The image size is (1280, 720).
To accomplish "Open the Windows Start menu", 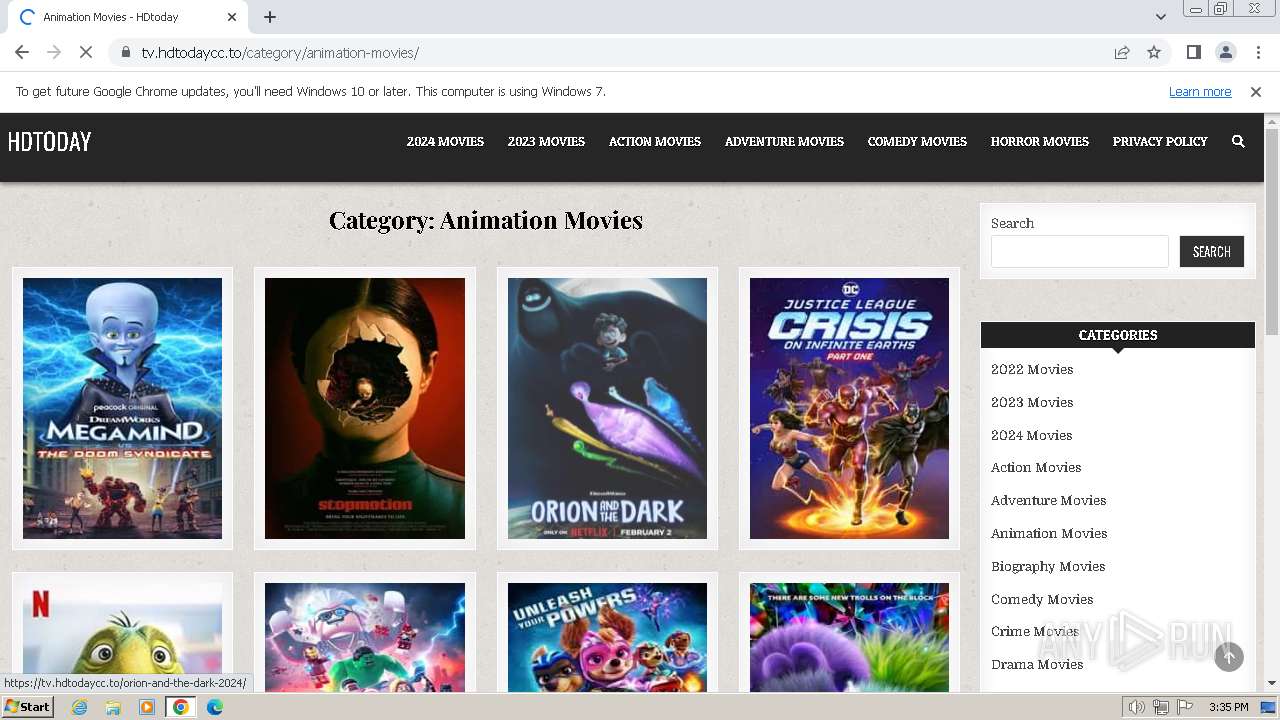I will (27, 706).
